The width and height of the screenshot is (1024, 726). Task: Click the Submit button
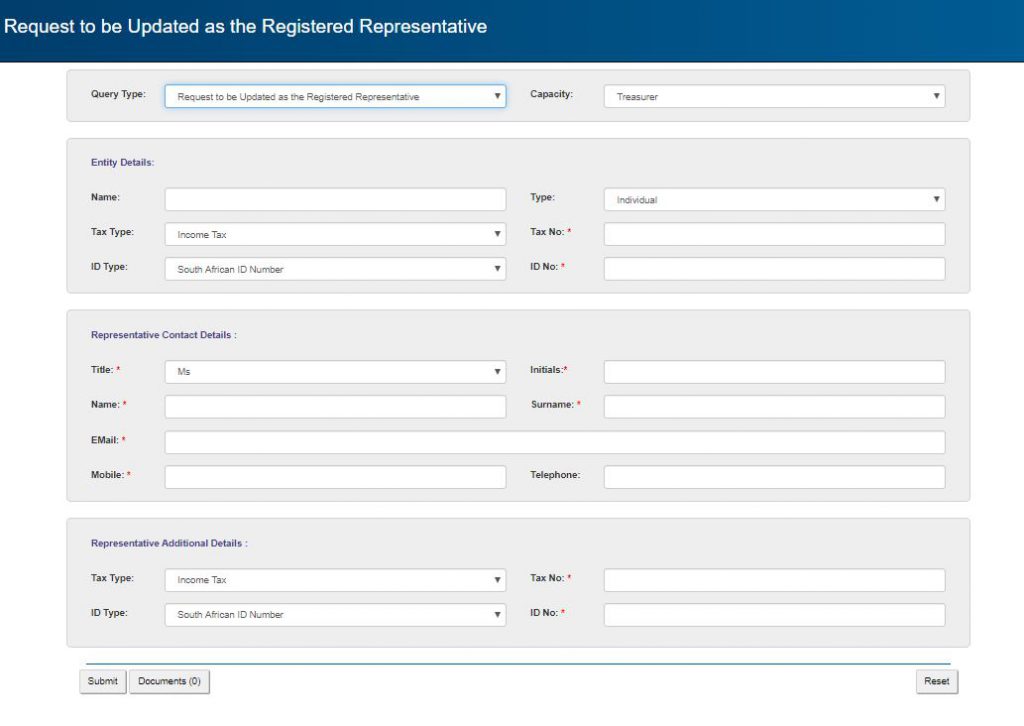[102, 681]
